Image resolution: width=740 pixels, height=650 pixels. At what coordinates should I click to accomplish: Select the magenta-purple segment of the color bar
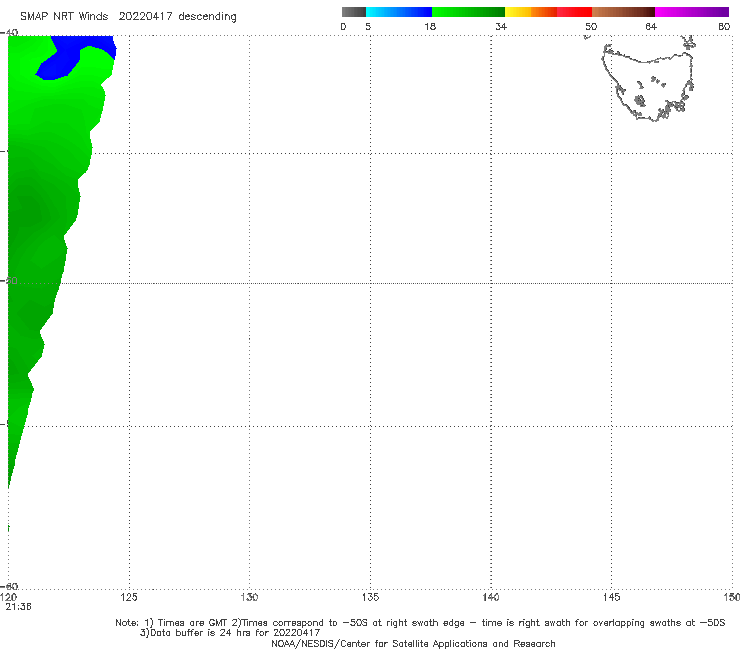point(692,12)
